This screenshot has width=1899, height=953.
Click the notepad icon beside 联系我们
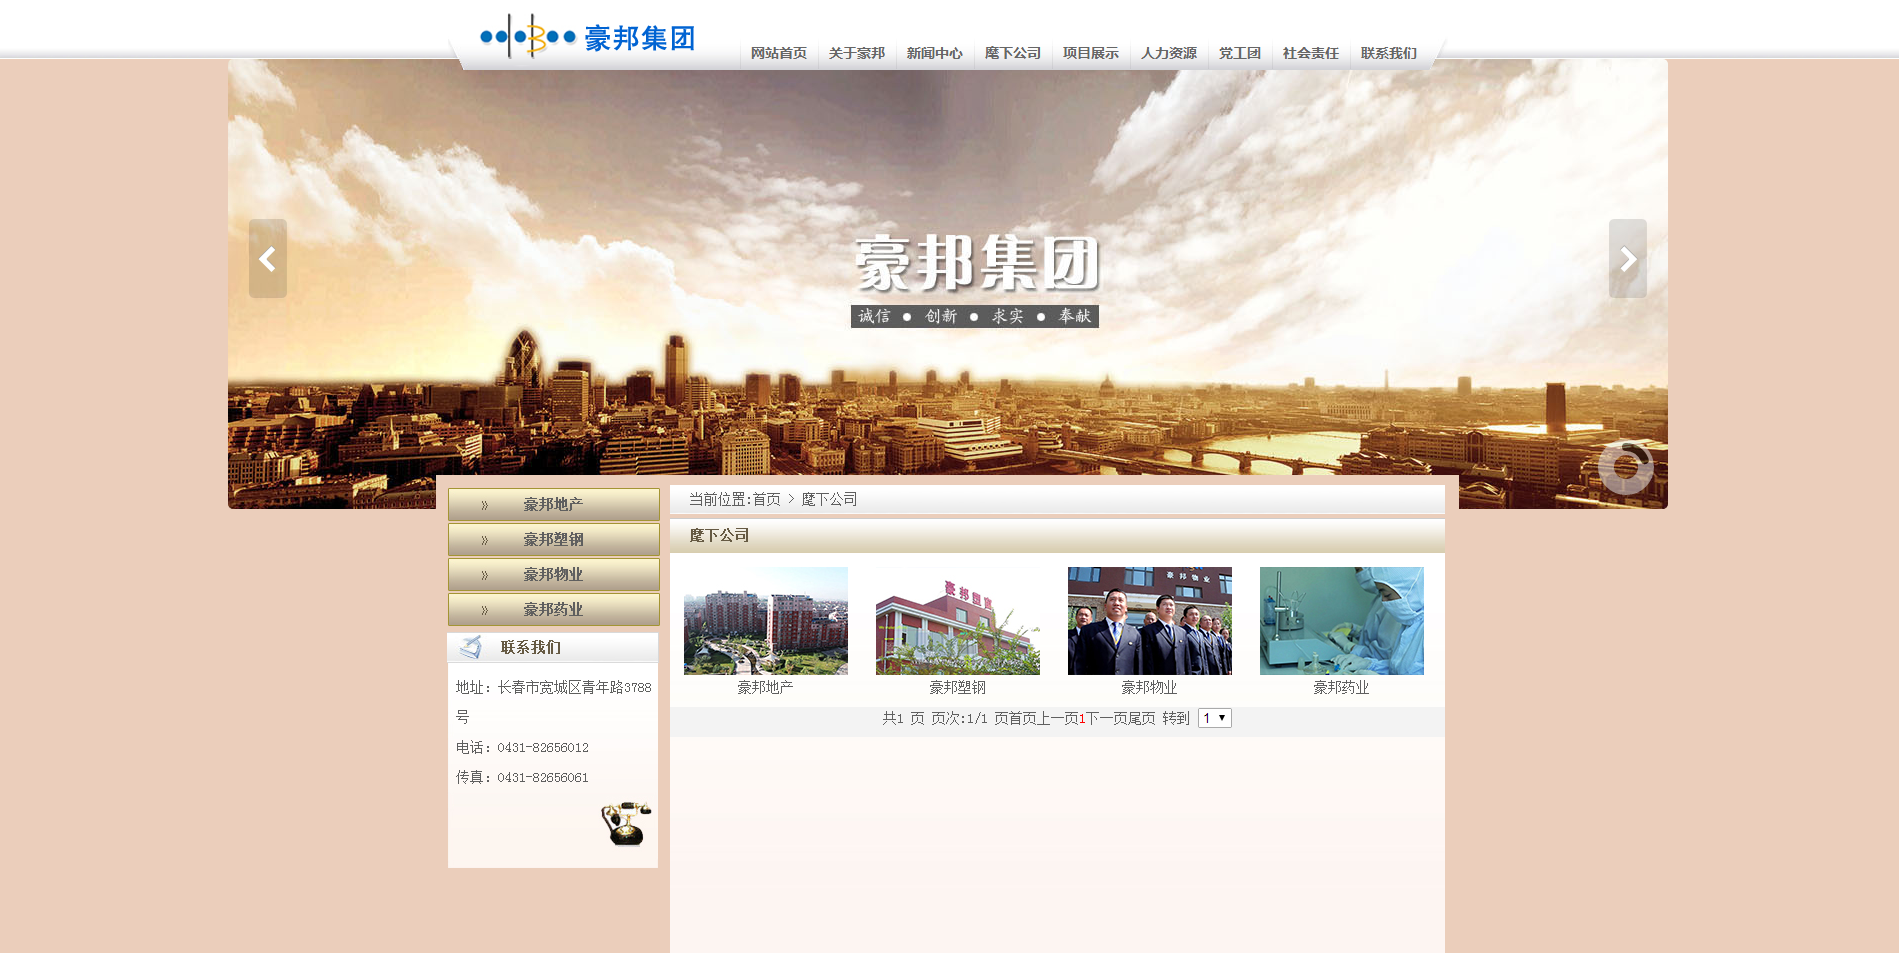[x=471, y=647]
